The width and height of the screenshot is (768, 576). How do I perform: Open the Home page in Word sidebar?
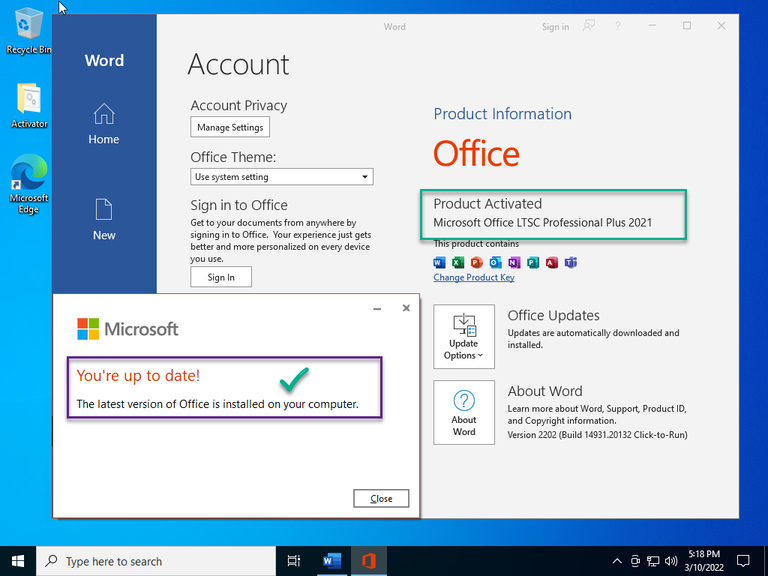pyautogui.click(x=104, y=124)
